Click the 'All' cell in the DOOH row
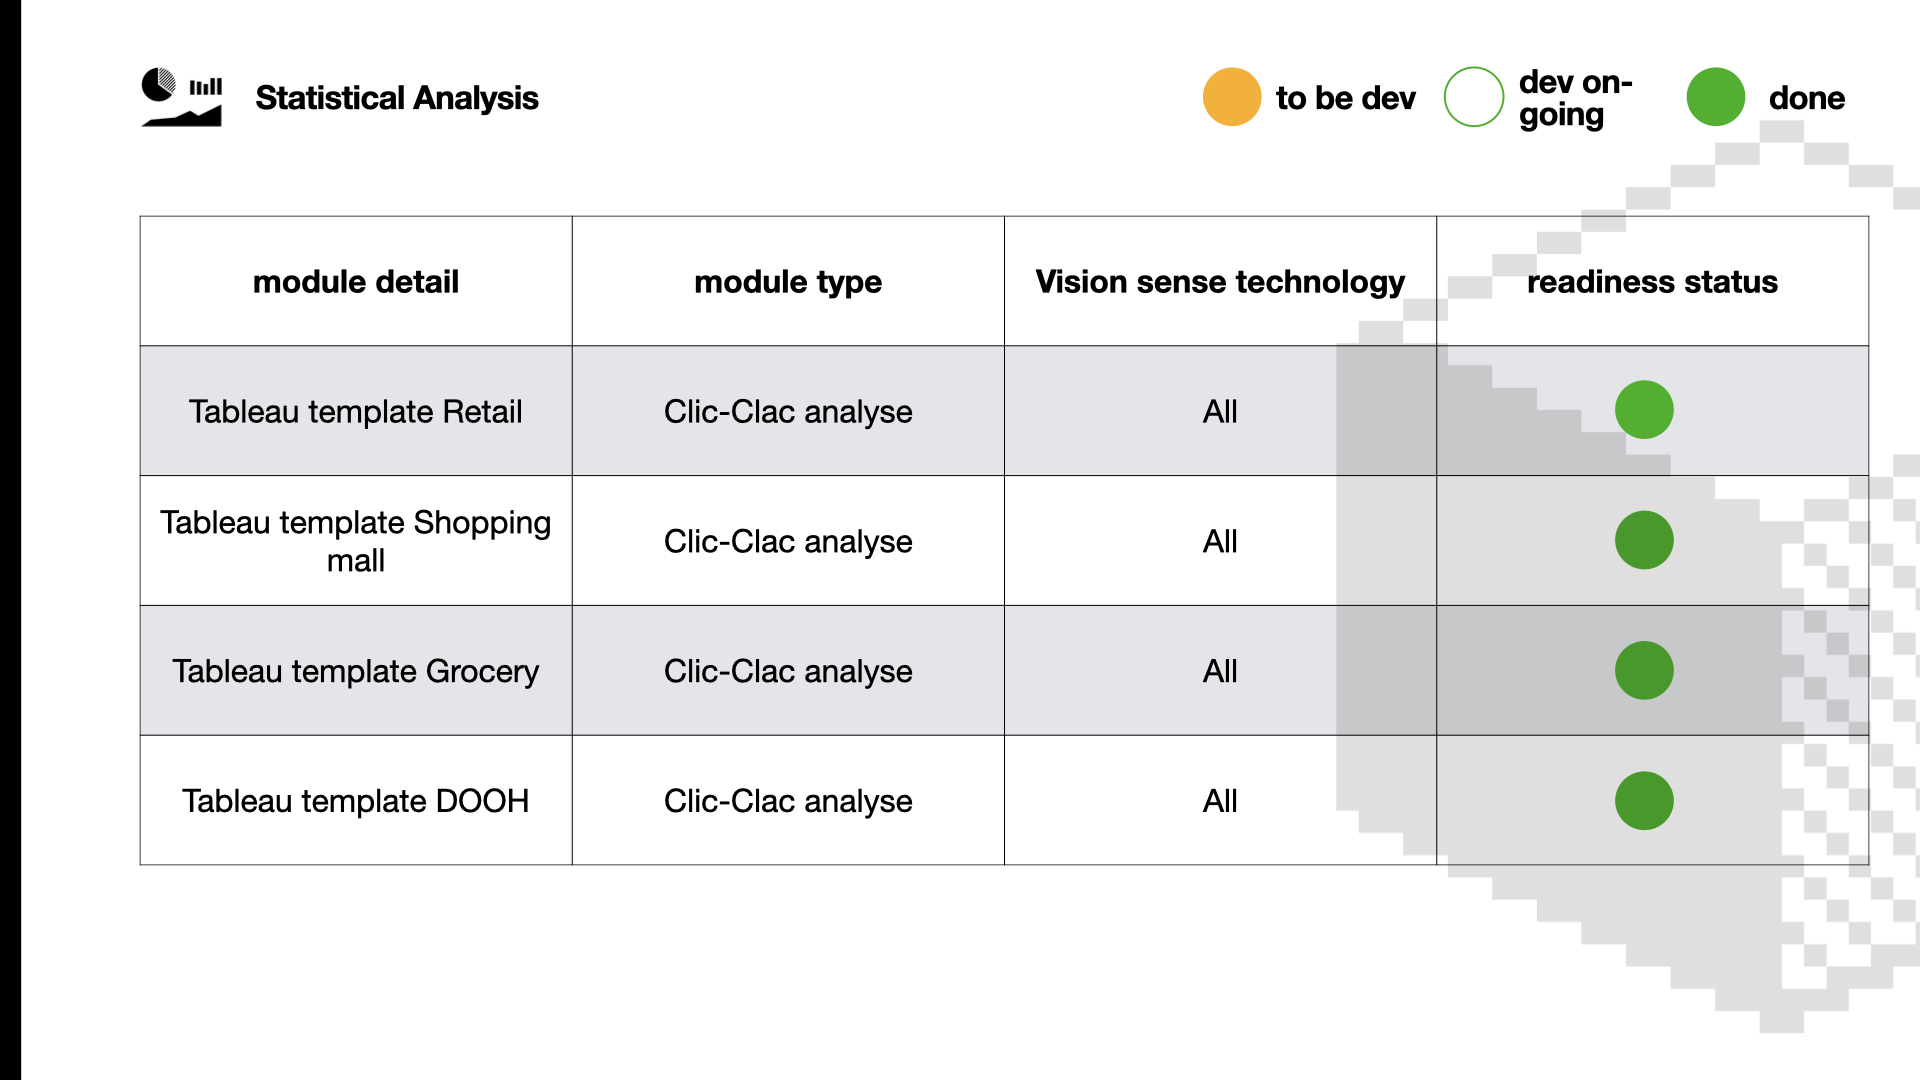This screenshot has width=1920, height=1080. pyautogui.click(x=1220, y=801)
